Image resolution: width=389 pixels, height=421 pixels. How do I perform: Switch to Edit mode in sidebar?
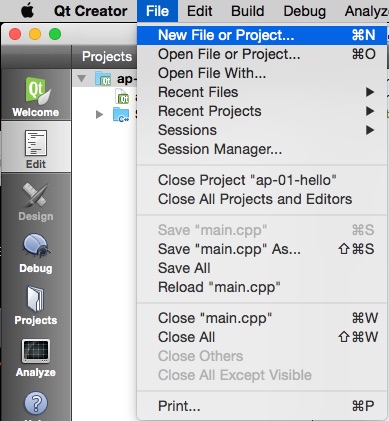(x=36, y=148)
